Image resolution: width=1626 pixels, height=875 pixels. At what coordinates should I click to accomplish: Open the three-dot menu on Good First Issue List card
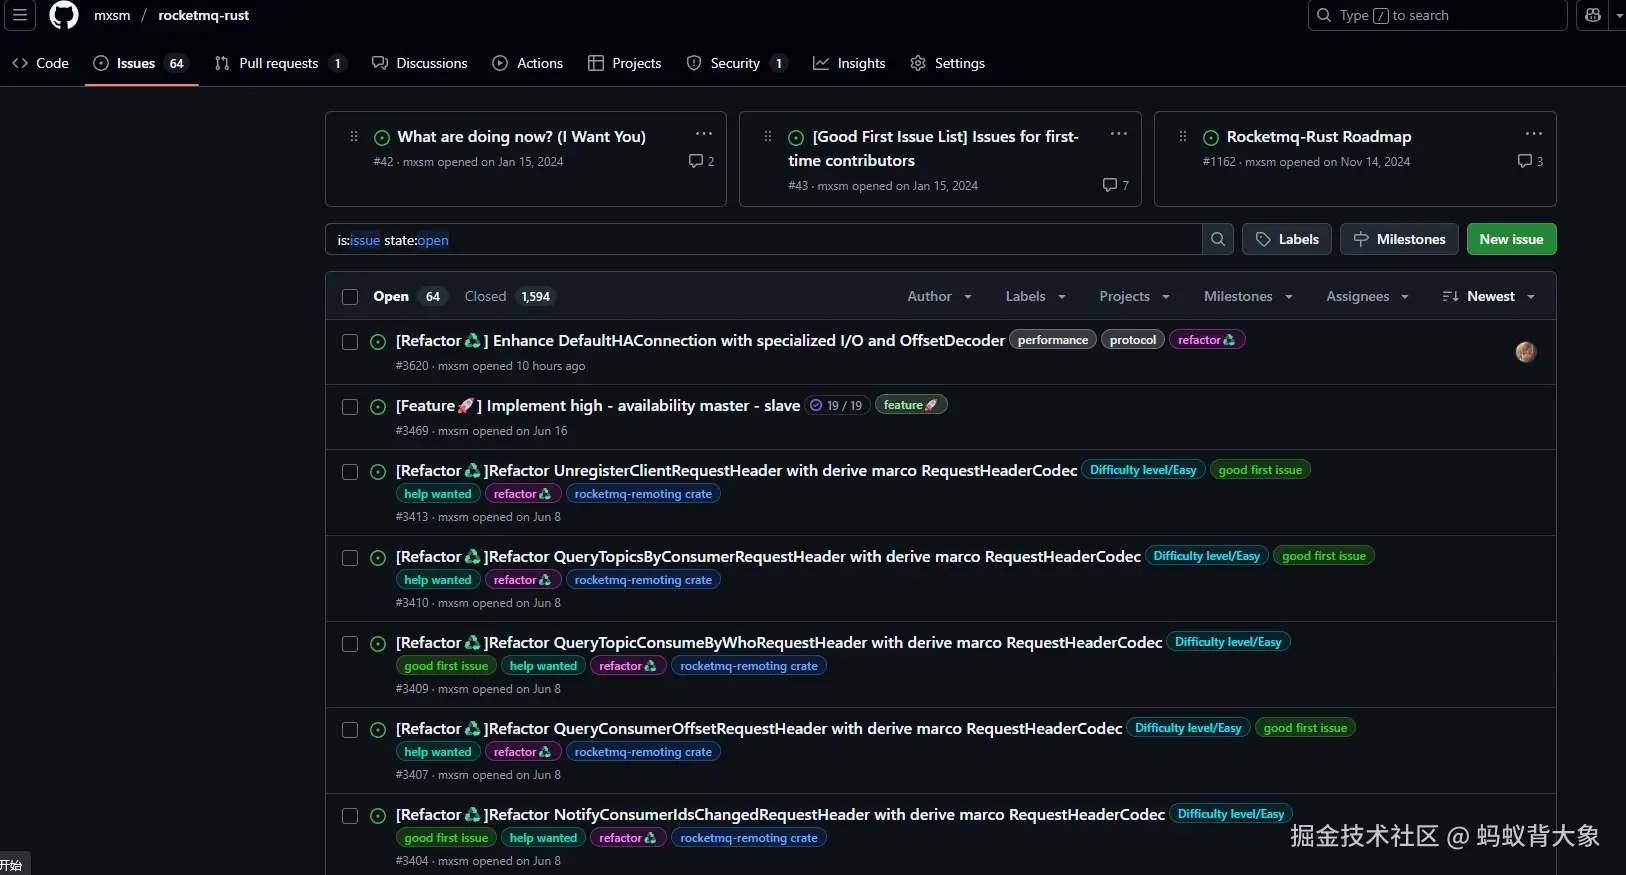point(1119,134)
